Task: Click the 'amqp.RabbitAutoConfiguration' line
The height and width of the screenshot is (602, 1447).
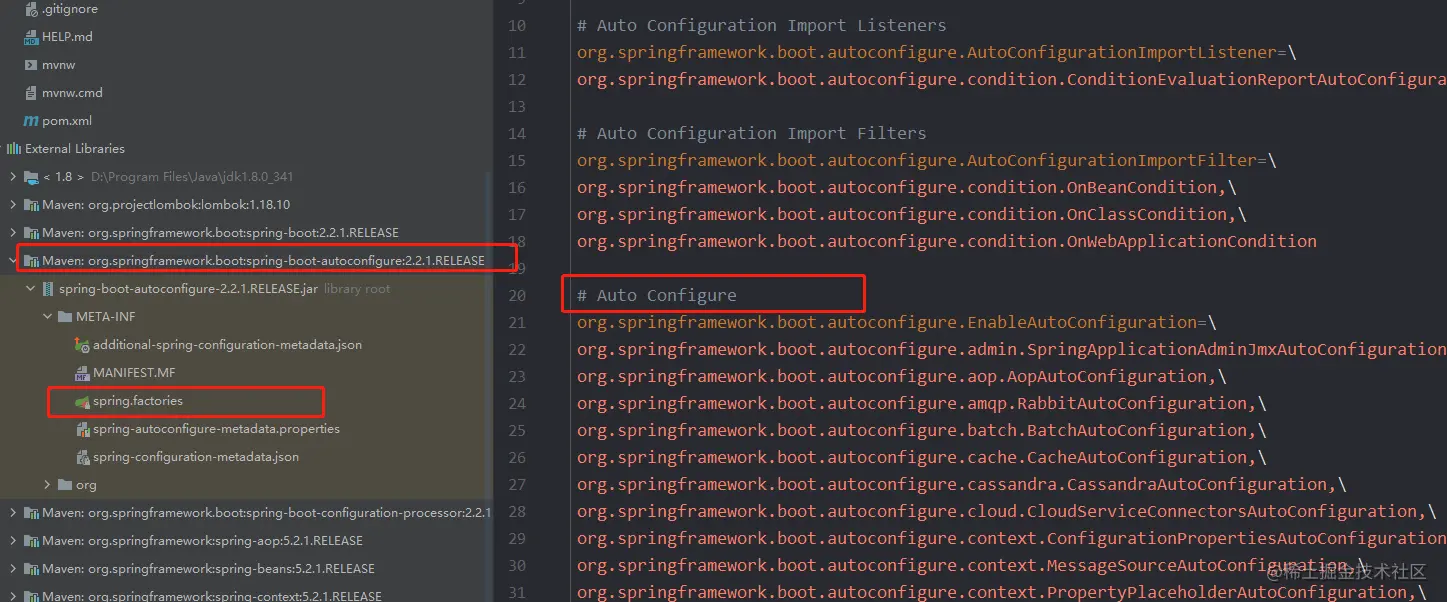Action: click(921, 404)
